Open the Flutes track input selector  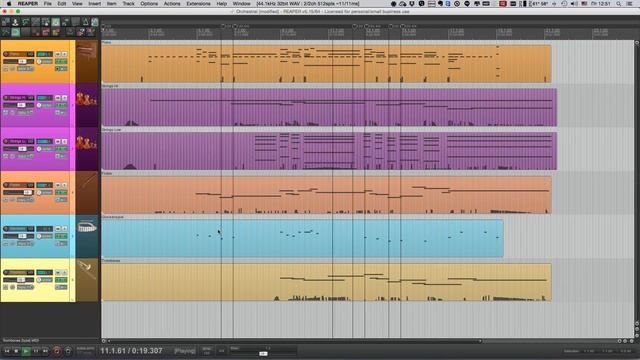[25, 200]
